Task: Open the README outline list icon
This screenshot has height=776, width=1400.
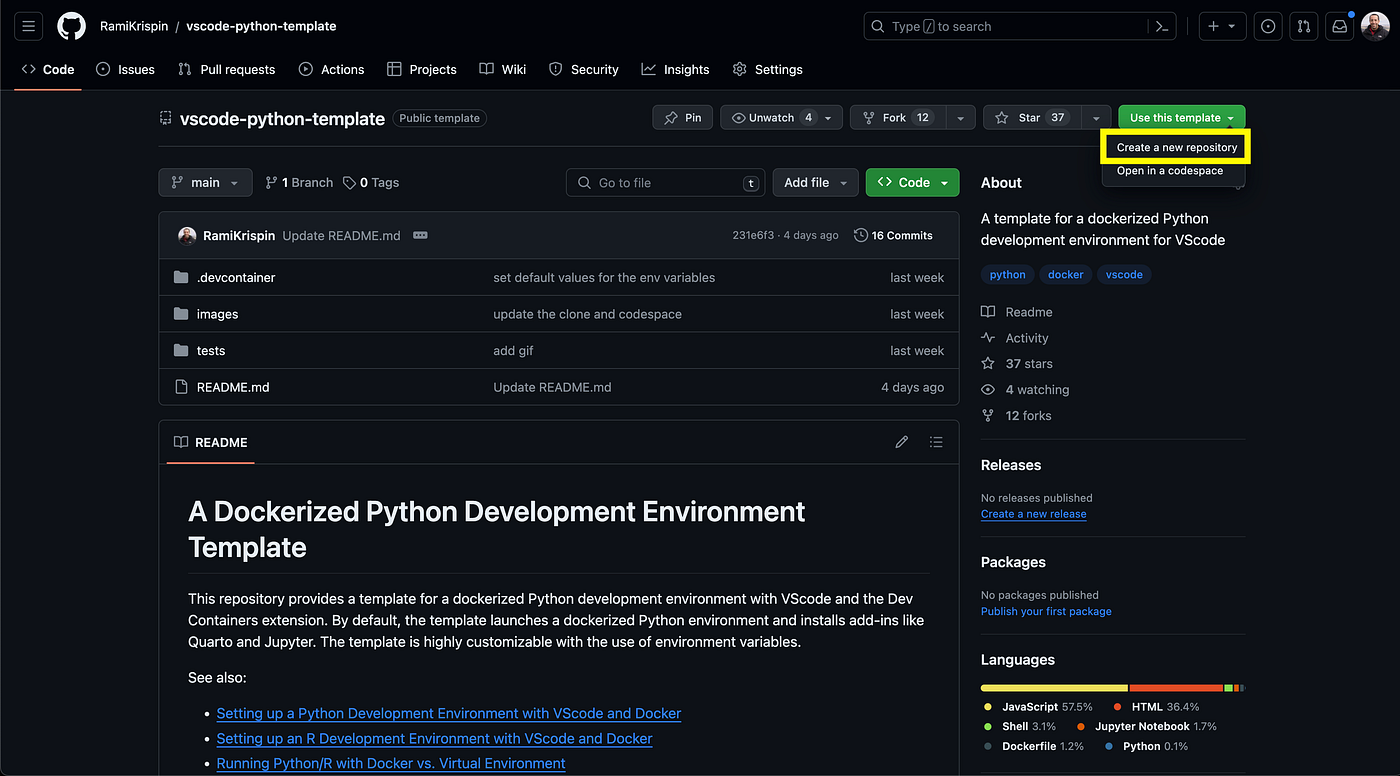Action: point(936,442)
